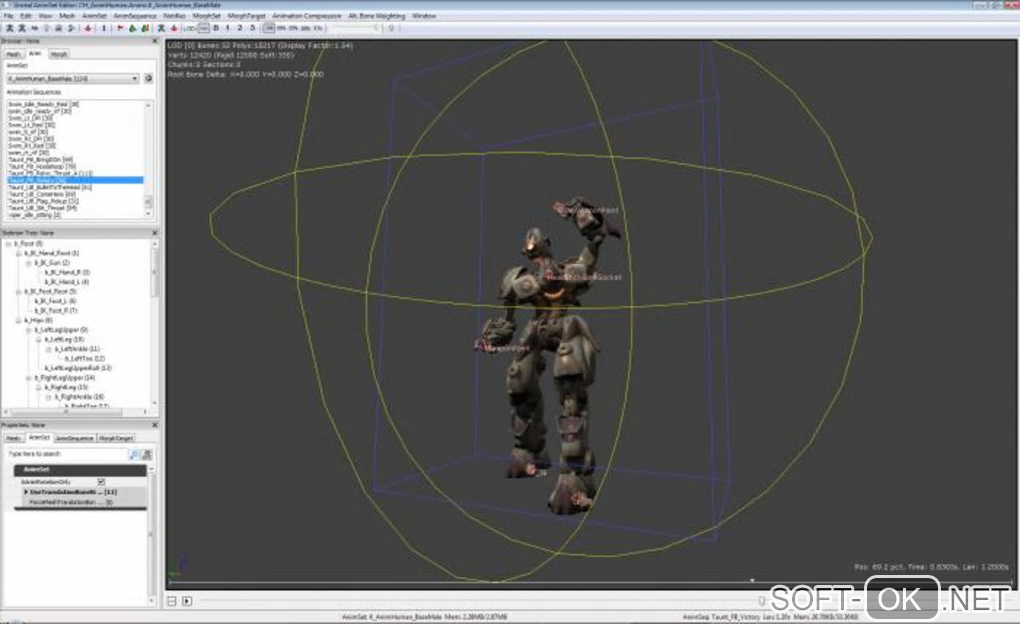Screen dimensions: 1020x624
Task: Set playback speed to 100%
Action: coord(269,28)
